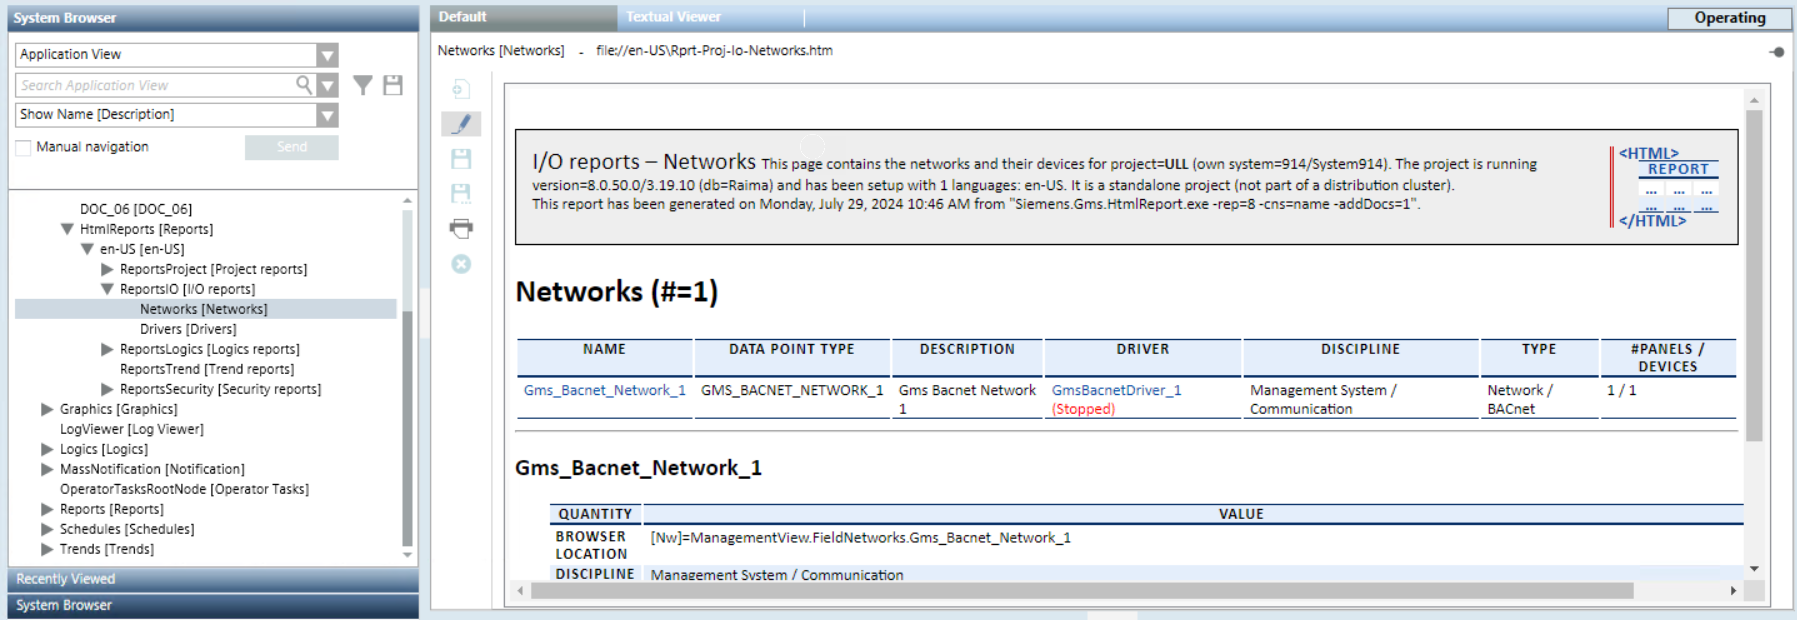
Task: Click the magnifier search icon
Action: 304,85
